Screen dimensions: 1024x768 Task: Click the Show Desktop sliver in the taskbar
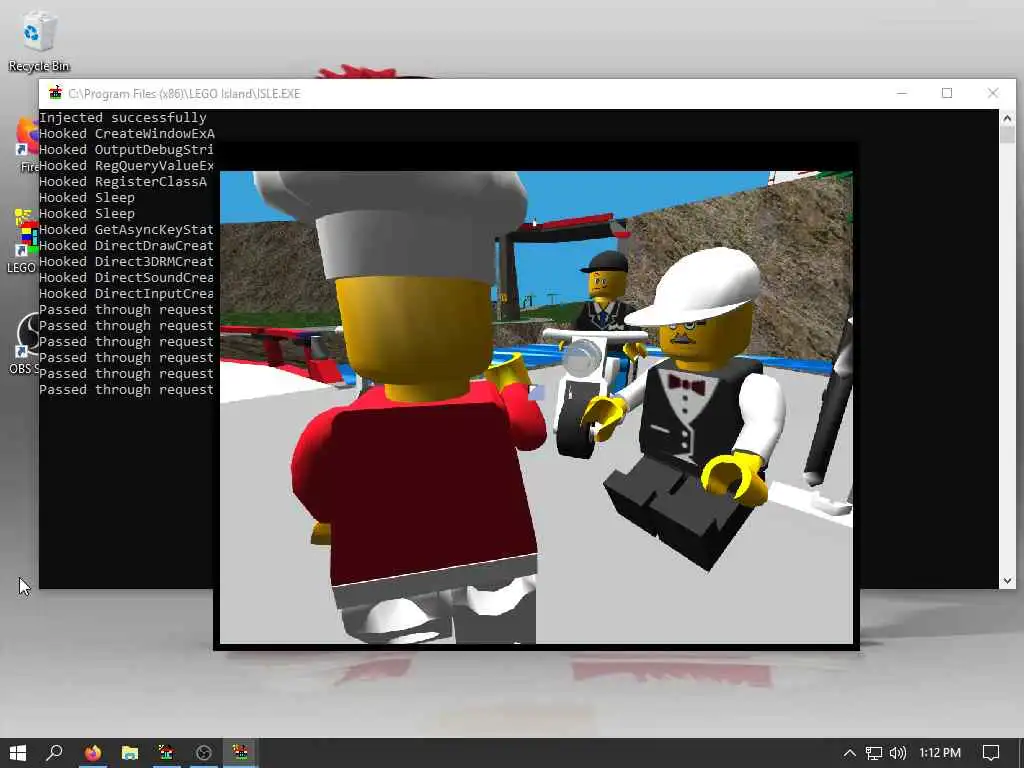(x=1021, y=753)
